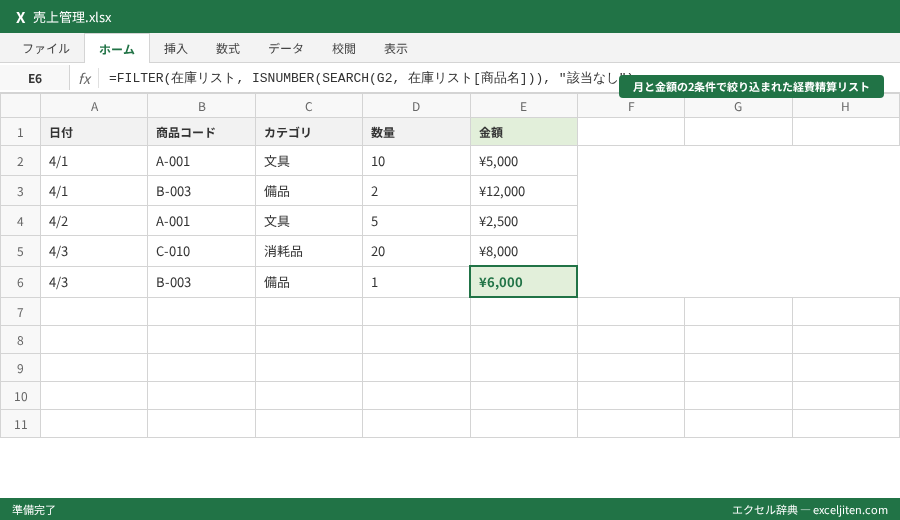Select row 6 header
900x520 pixels.
coord(20,282)
